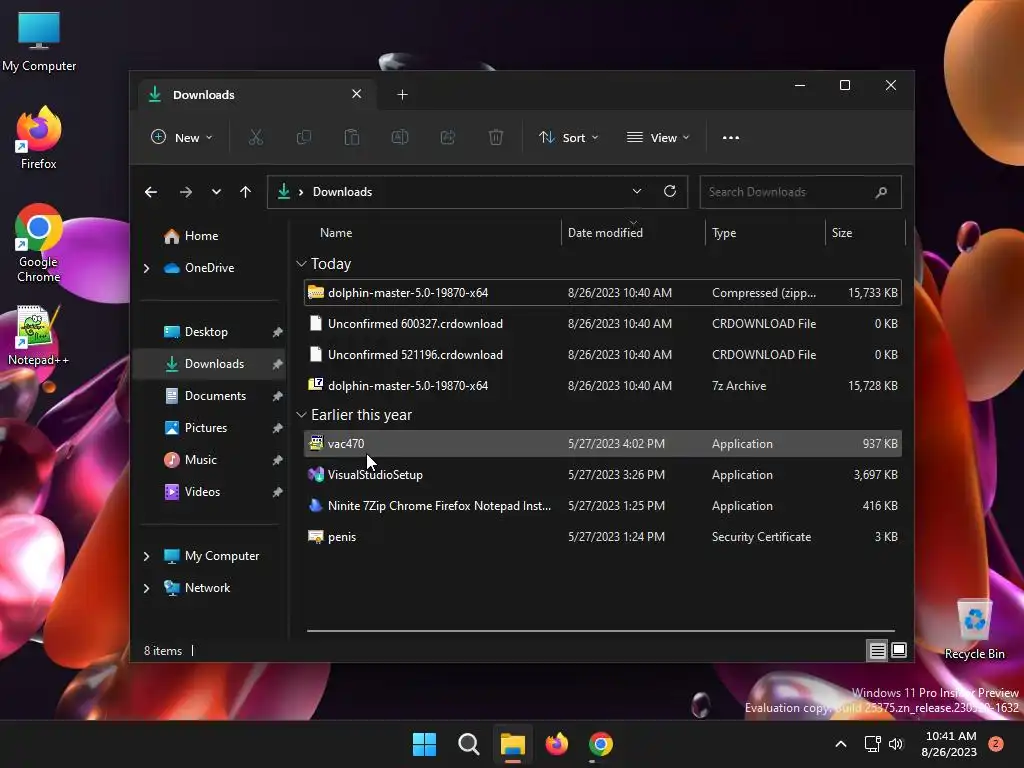Select the Google Chrome desktop shortcut
Screen dimensions: 1024x768
coord(39,243)
